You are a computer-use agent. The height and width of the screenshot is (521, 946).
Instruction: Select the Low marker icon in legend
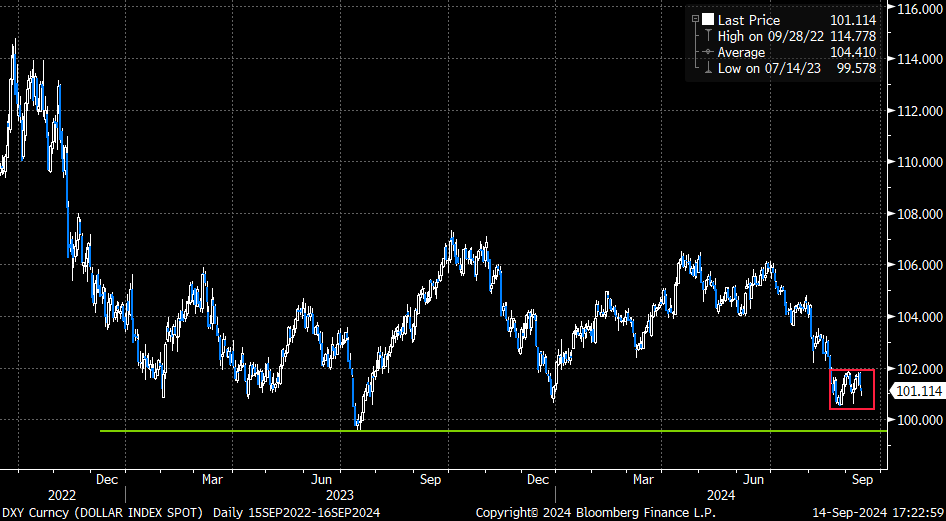(x=708, y=68)
